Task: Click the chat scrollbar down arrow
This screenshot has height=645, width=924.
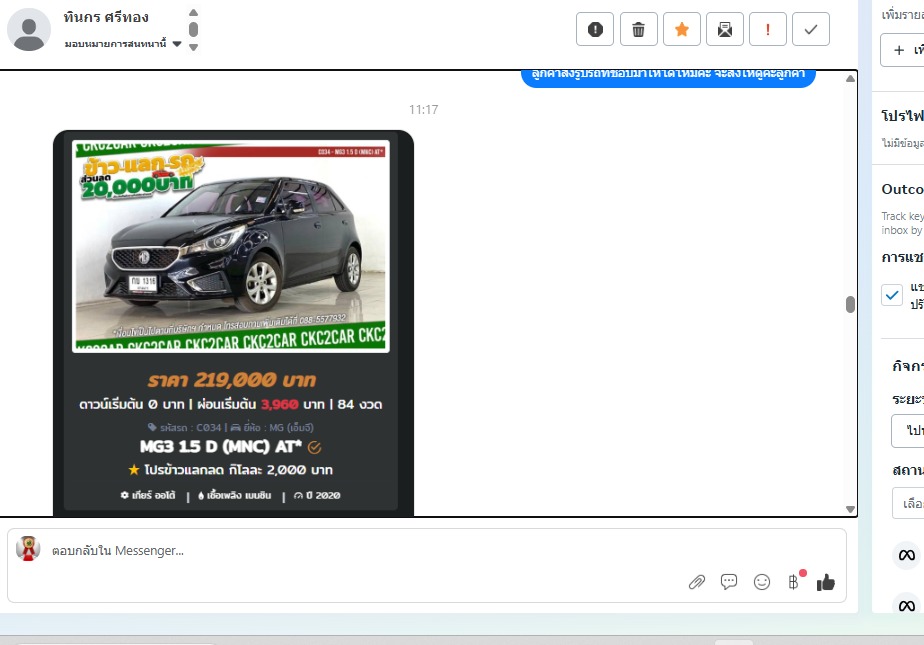Action: (x=850, y=509)
